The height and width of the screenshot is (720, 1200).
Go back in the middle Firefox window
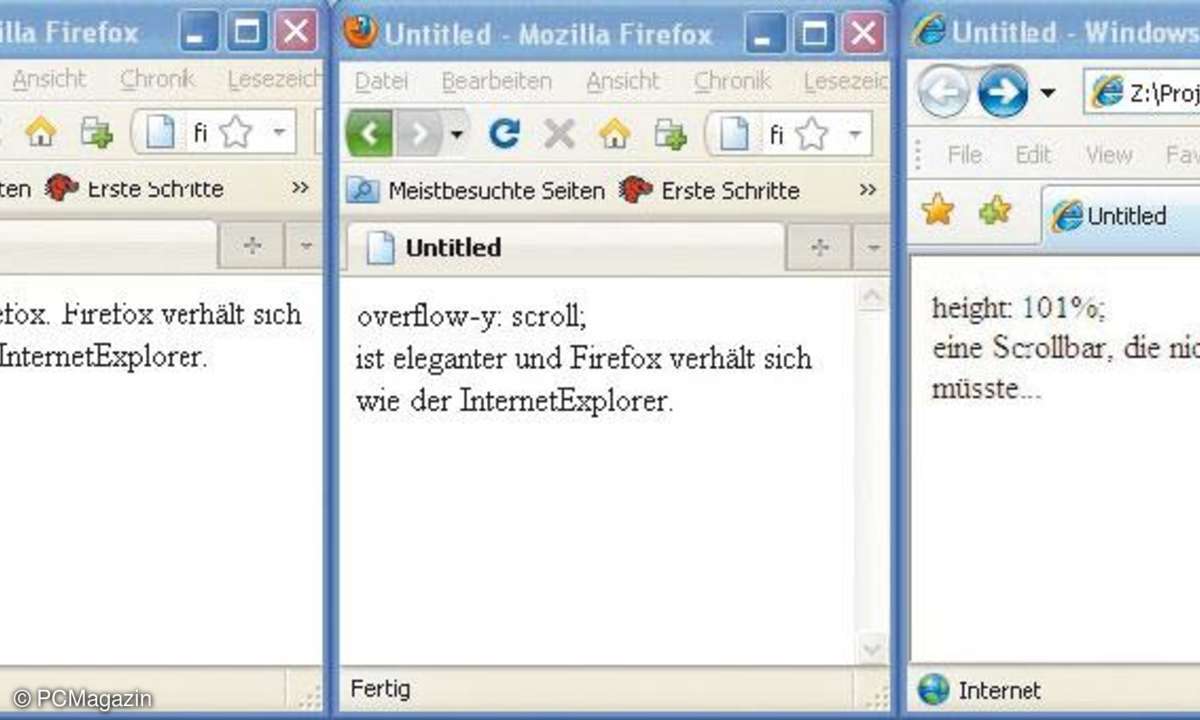[x=369, y=133]
